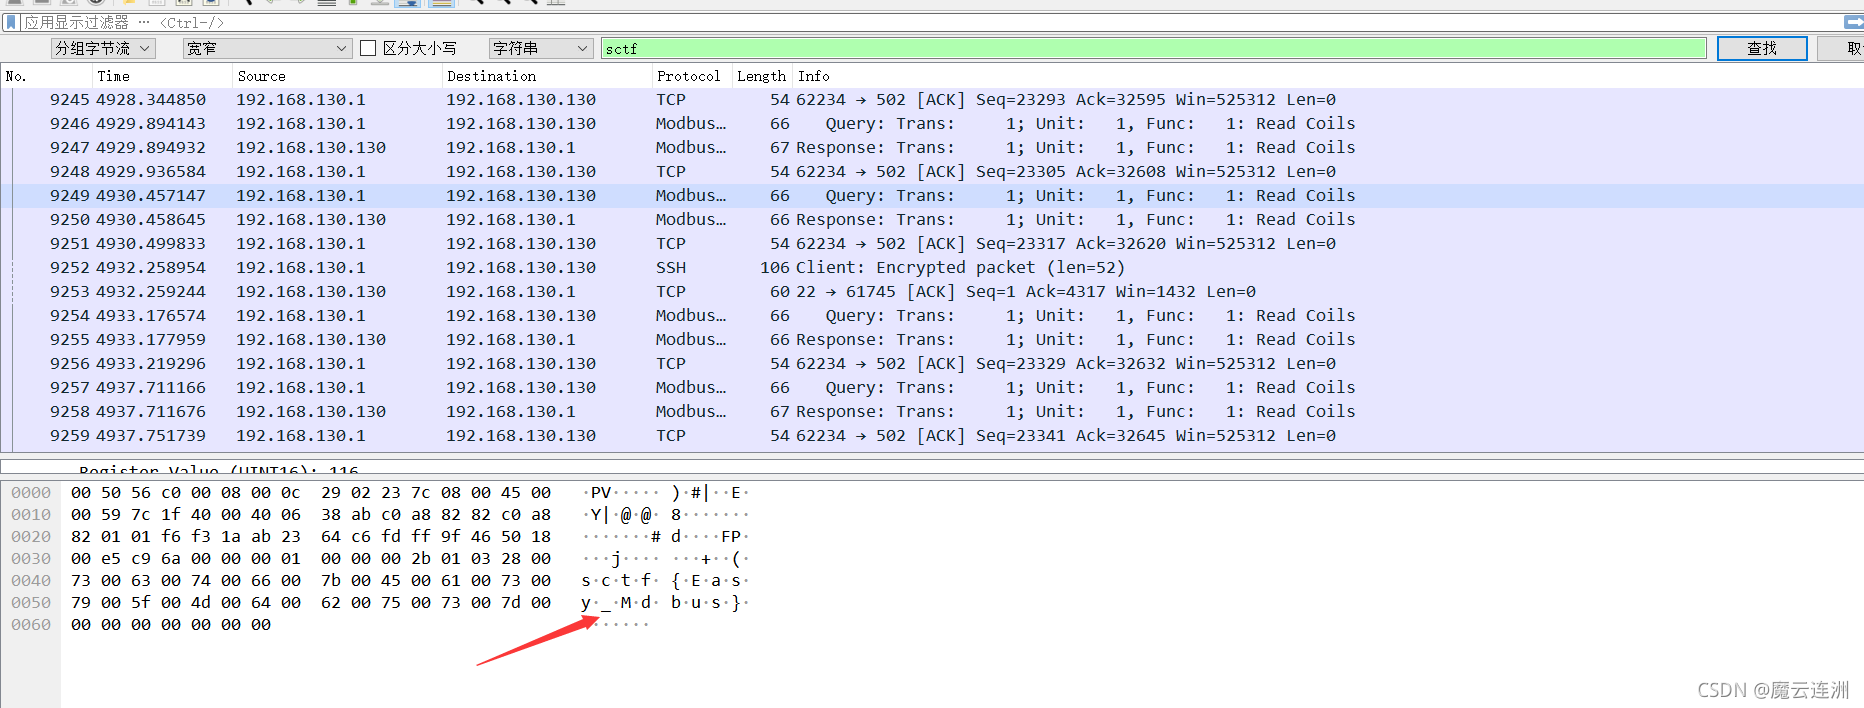Click hex bytes on offset 0030 line
This screenshot has width=1864, height=708.
coord(311,559)
